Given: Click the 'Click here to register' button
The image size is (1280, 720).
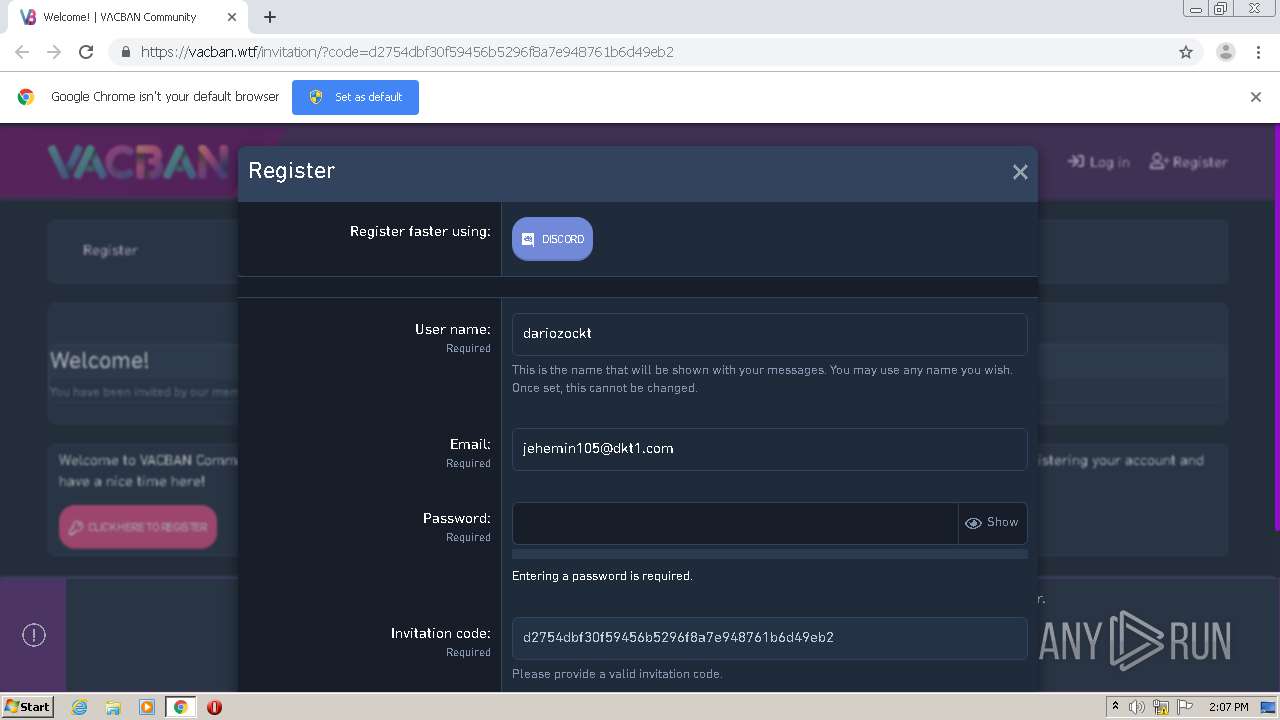Looking at the screenshot, I should [138, 527].
